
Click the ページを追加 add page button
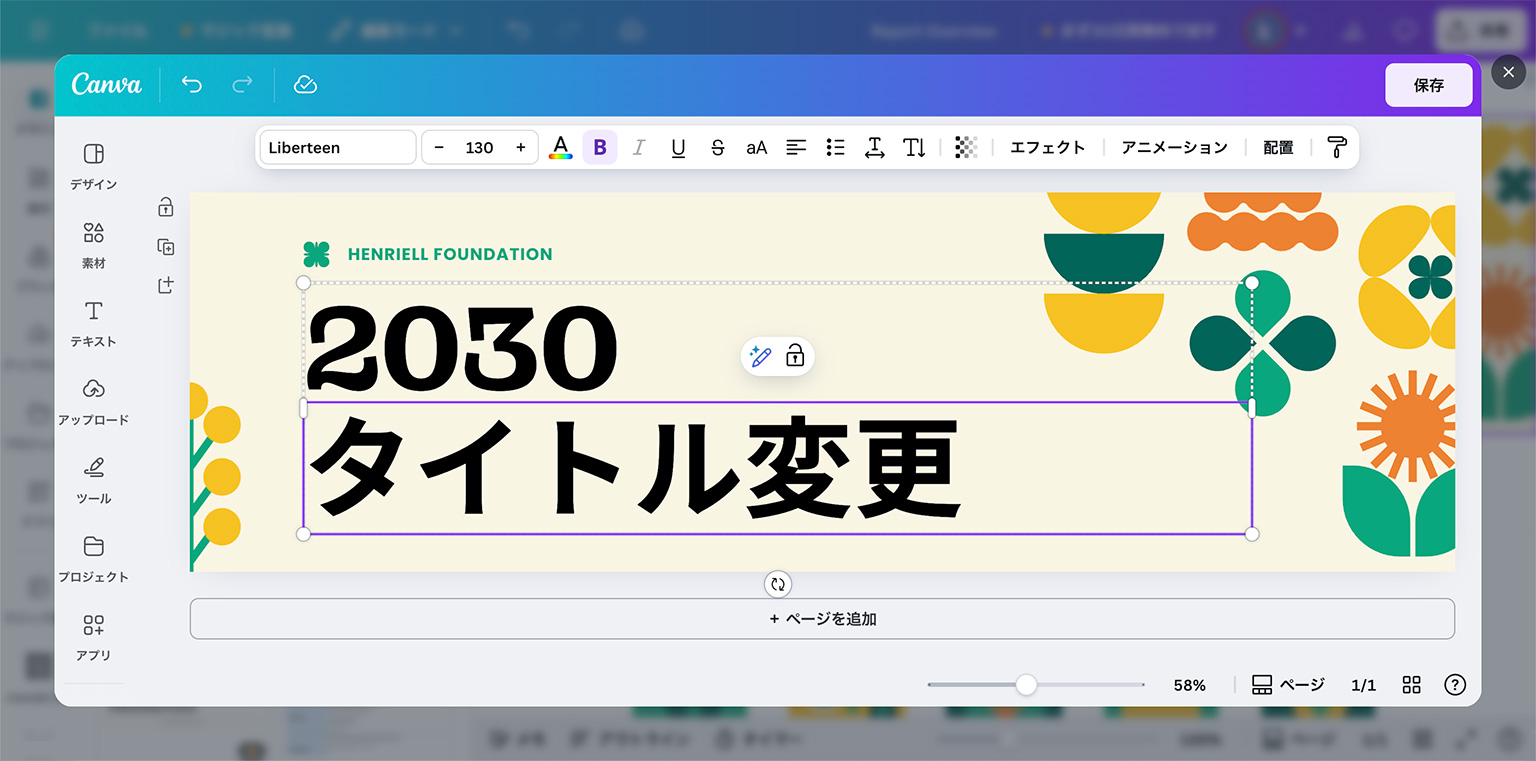tap(822, 619)
